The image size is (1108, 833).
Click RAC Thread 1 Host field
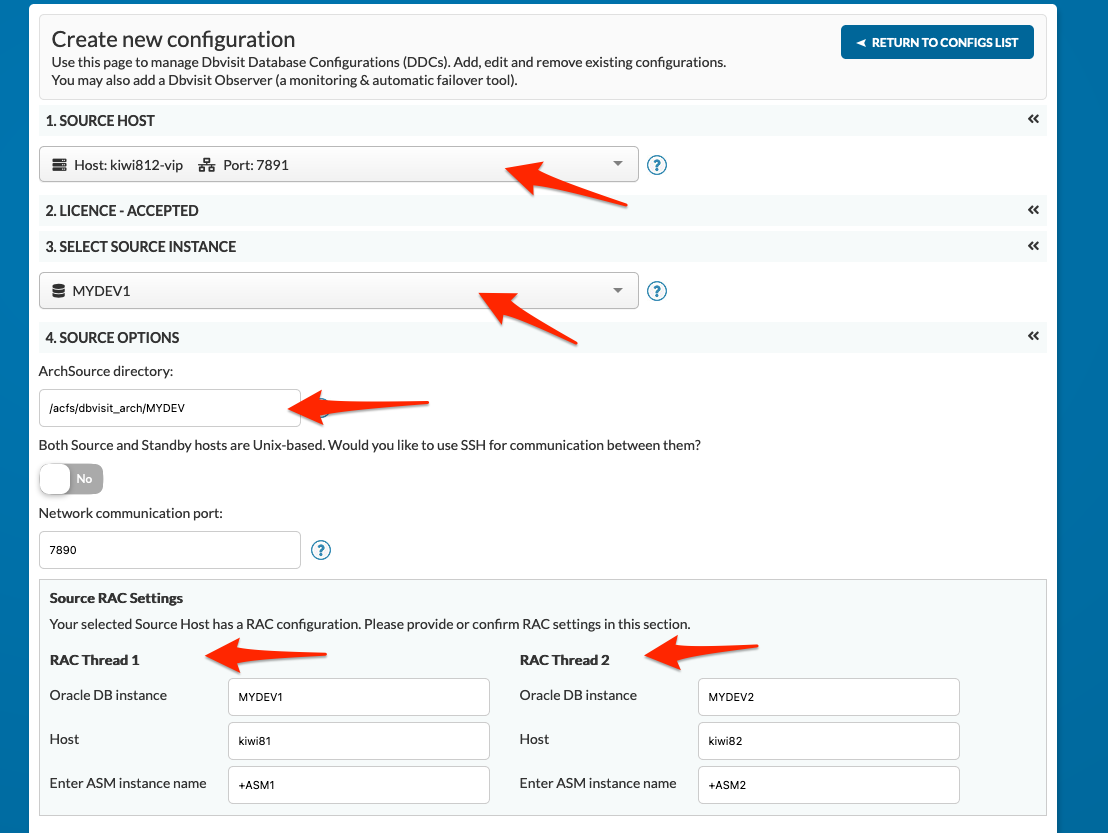click(359, 740)
